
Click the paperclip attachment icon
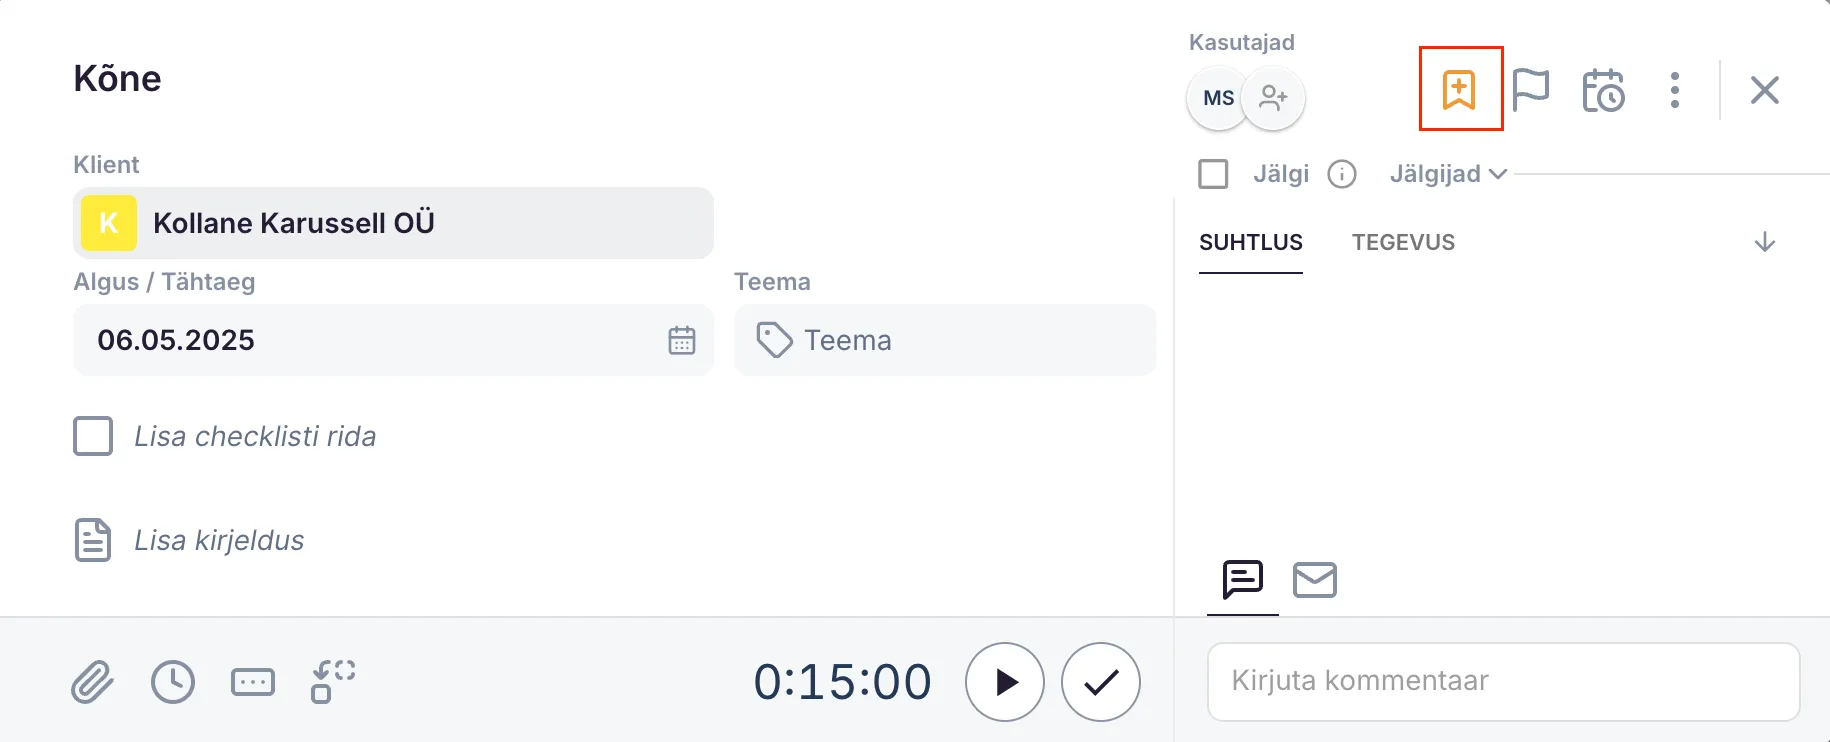tap(92, 682)
